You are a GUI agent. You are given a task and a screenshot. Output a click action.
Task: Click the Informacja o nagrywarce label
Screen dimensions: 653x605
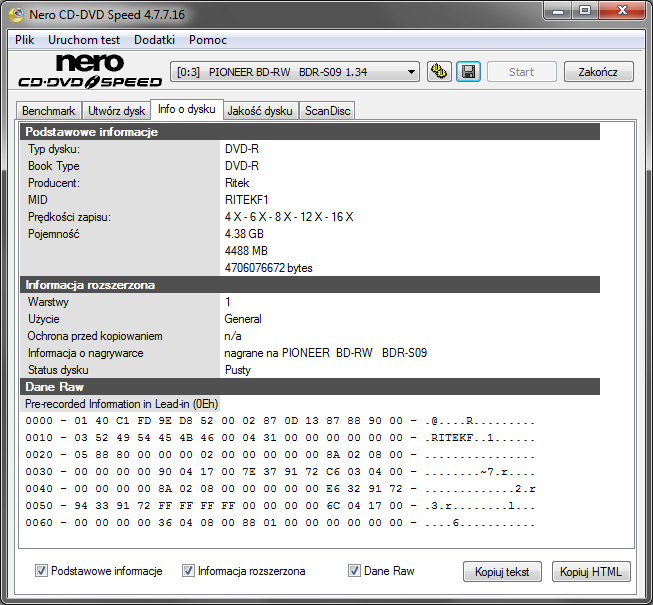pyautogui.click(x=85, y=353)
